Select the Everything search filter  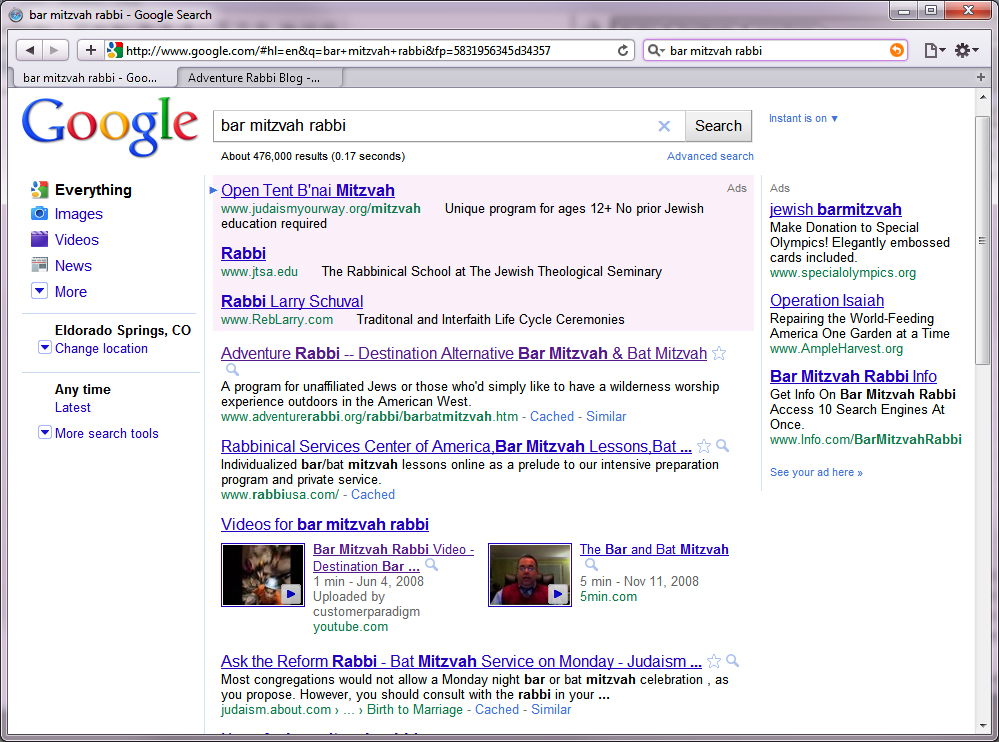tap(93, 190)
